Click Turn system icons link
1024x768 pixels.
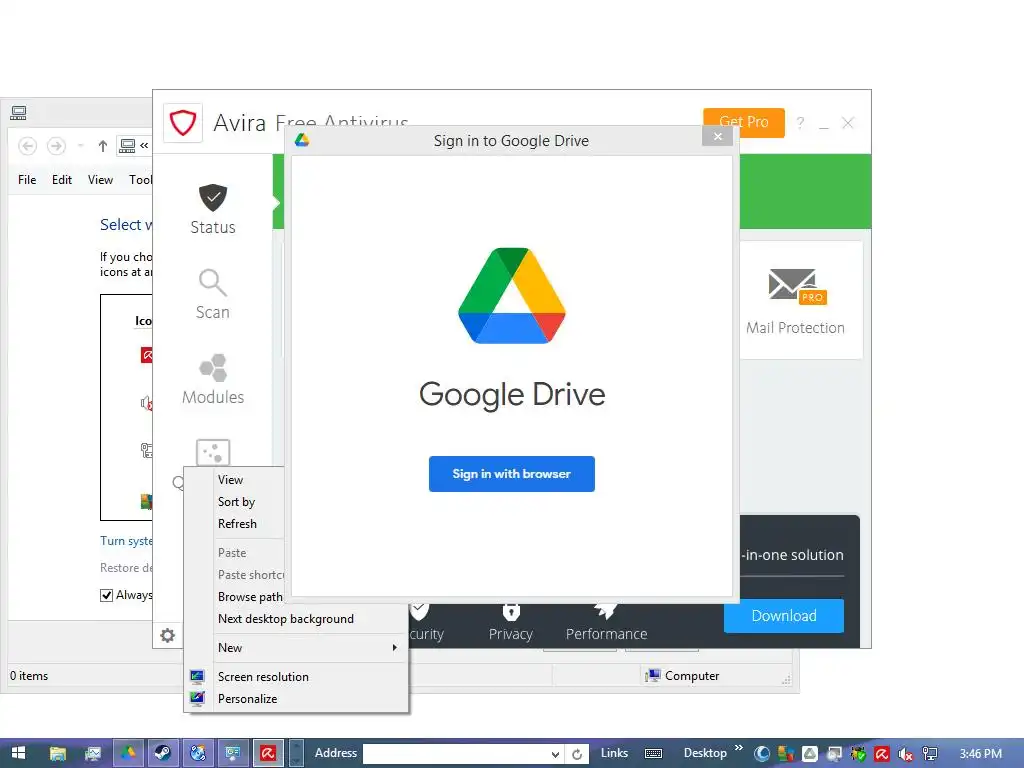pos(126,541)
